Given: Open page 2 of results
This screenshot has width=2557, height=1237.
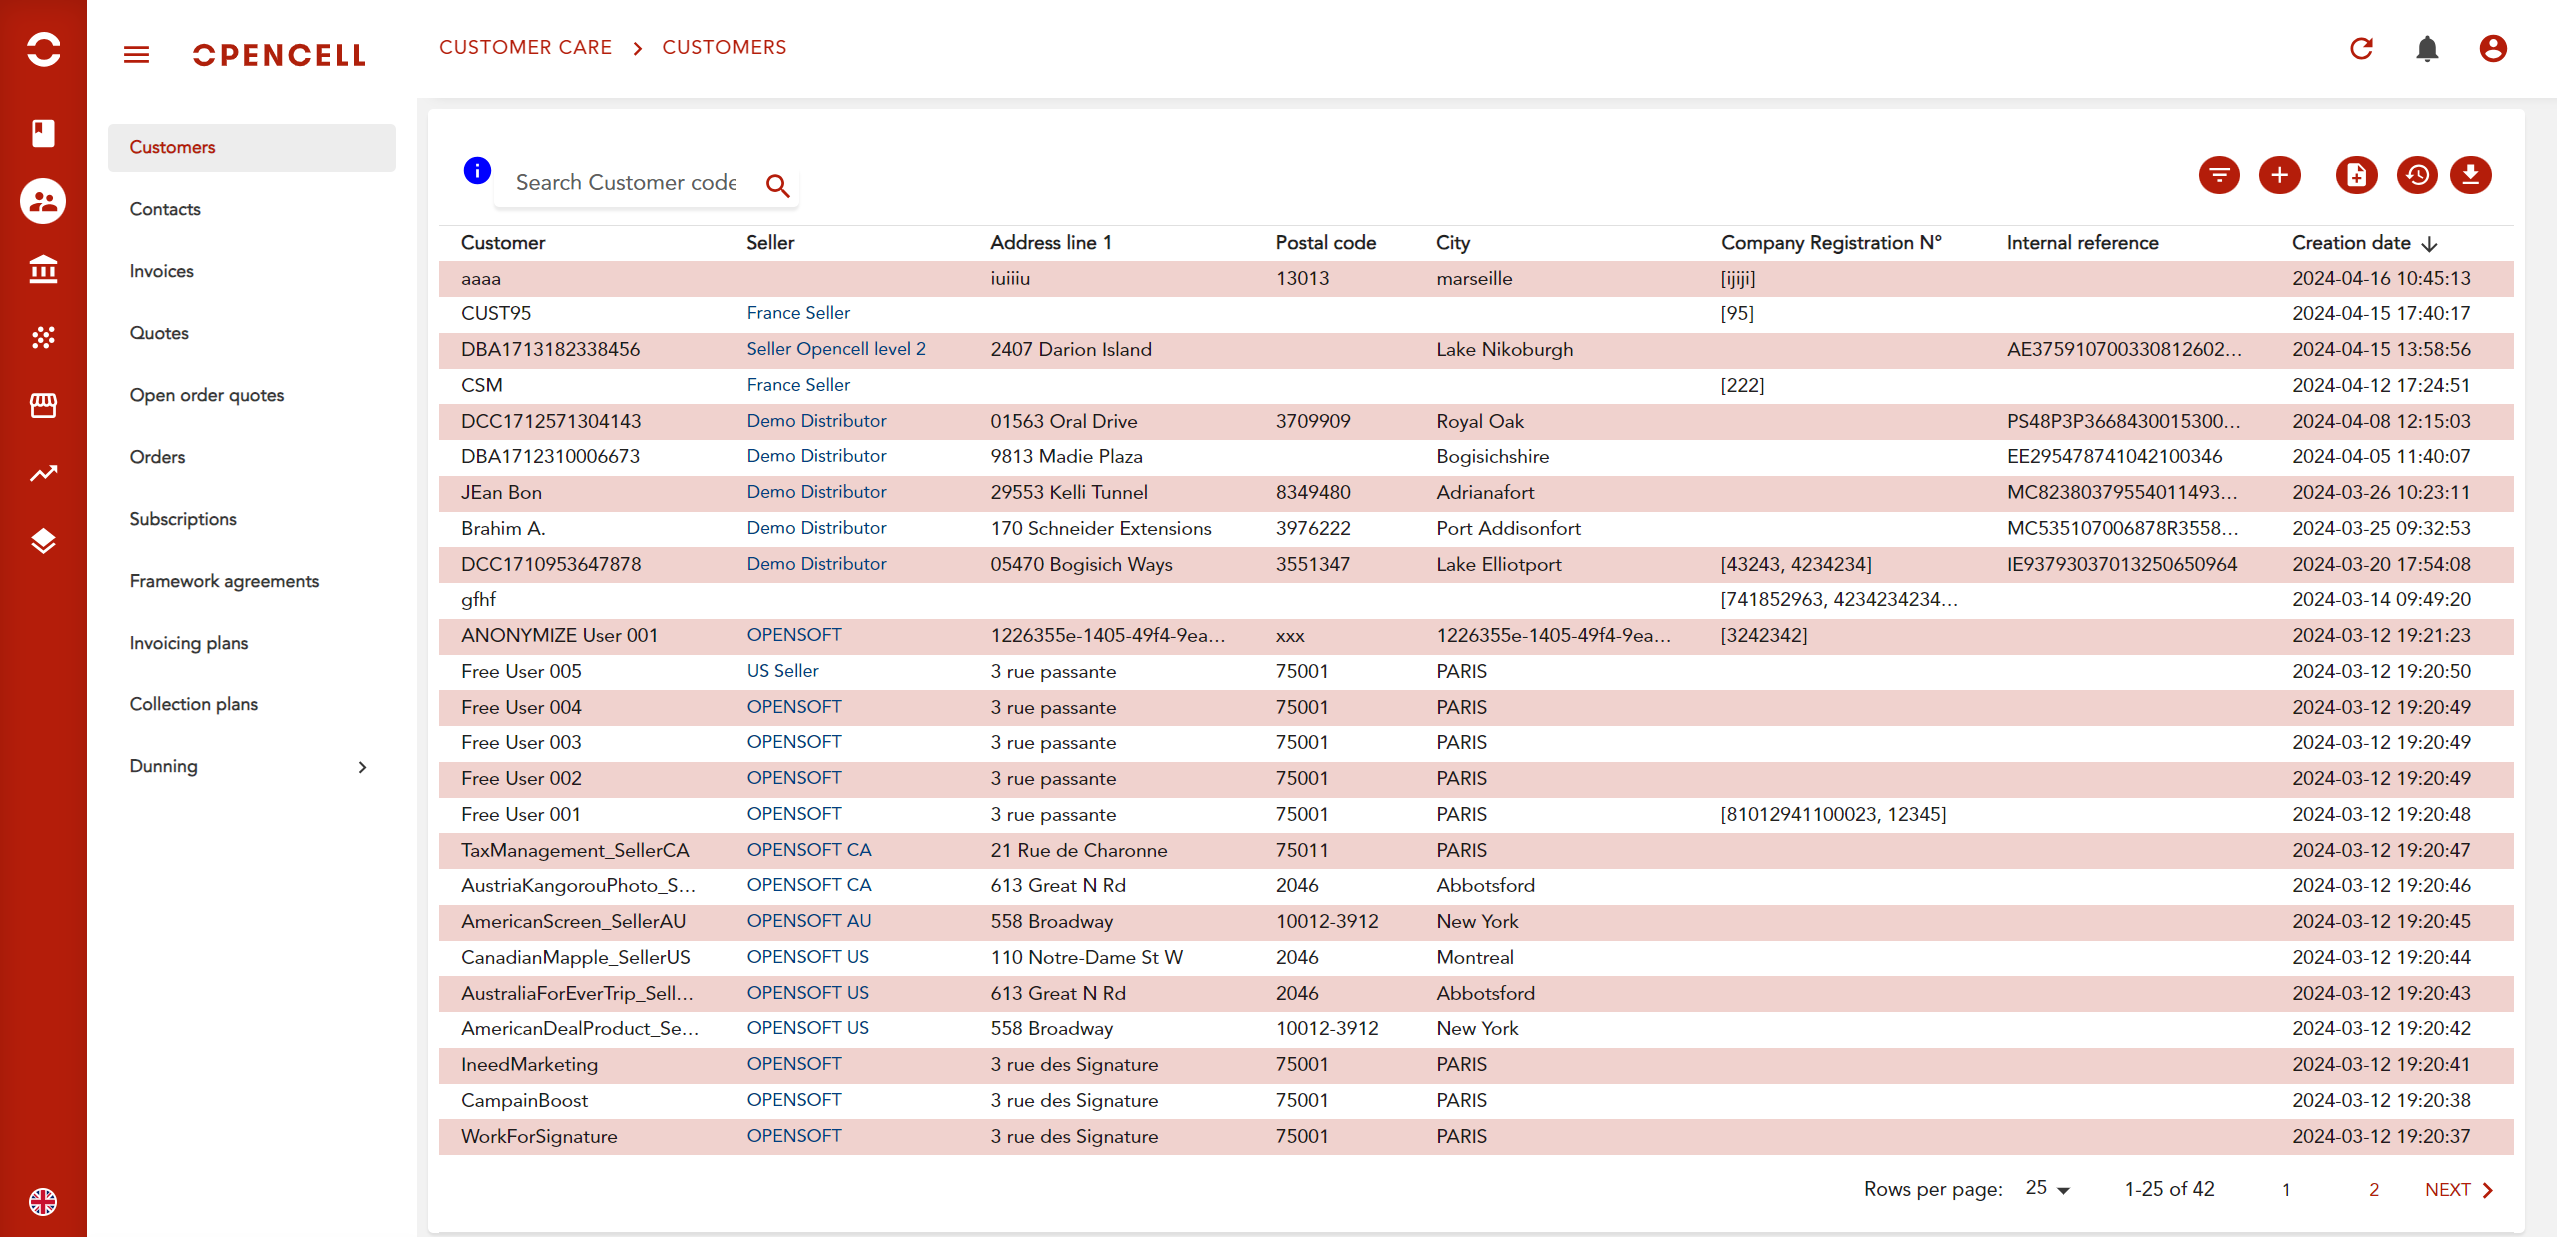Looking at the screenshot, I should tap(2373, 1189).
